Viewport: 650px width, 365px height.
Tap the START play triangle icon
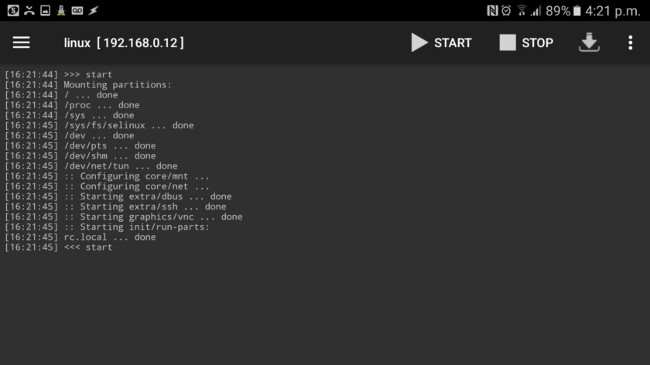419,42
